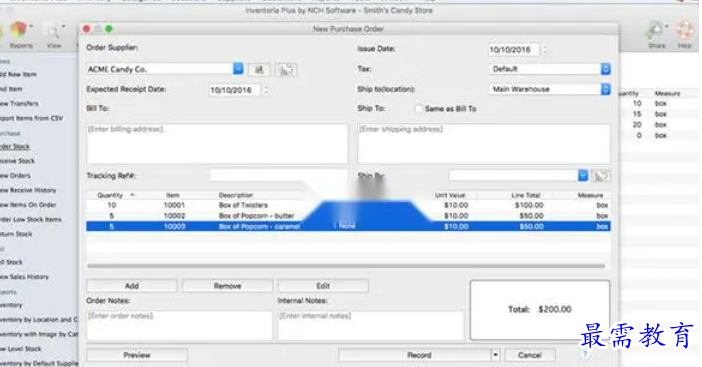702x367 pixels.
Task: Select the Box of Popcorn - butter row
Action: pyautogui.click(x=348, y=216)
